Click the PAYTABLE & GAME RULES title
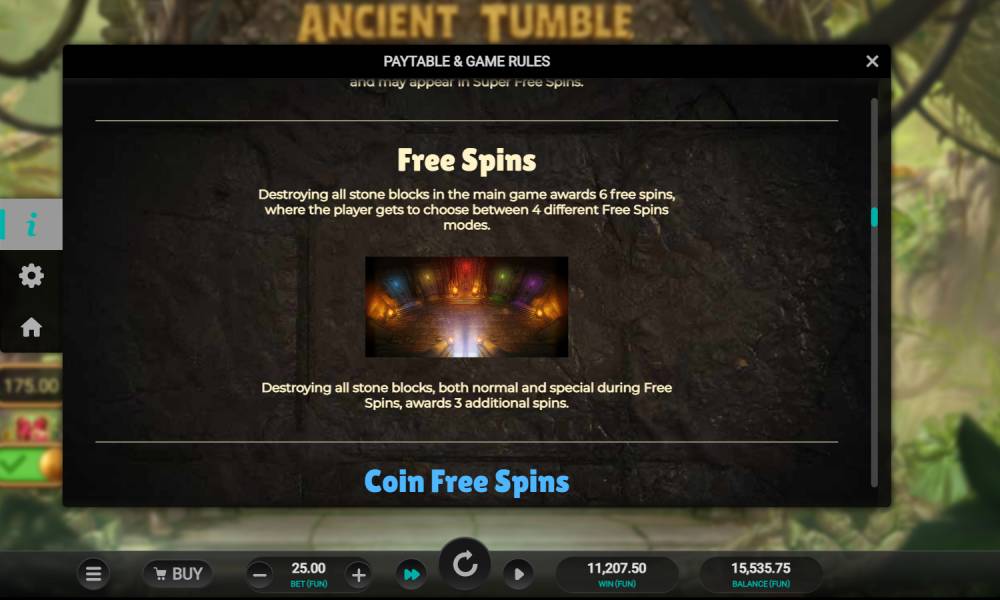Viewport: 1000px width, 600px height. (x=467, y=61)
